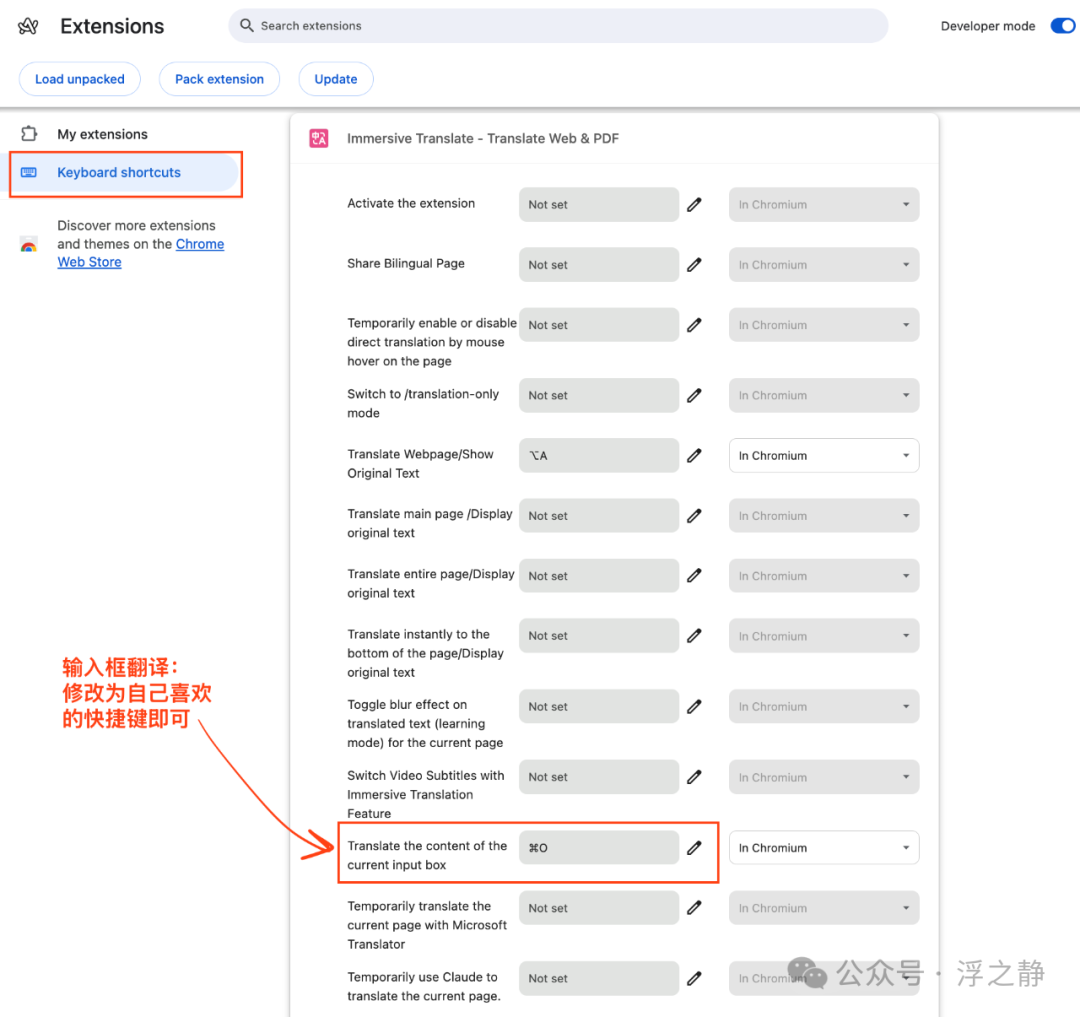Click the Chrome Web Store rainbow icon
Screen dimensions: 1080x1017
click(x=28, y=244)
